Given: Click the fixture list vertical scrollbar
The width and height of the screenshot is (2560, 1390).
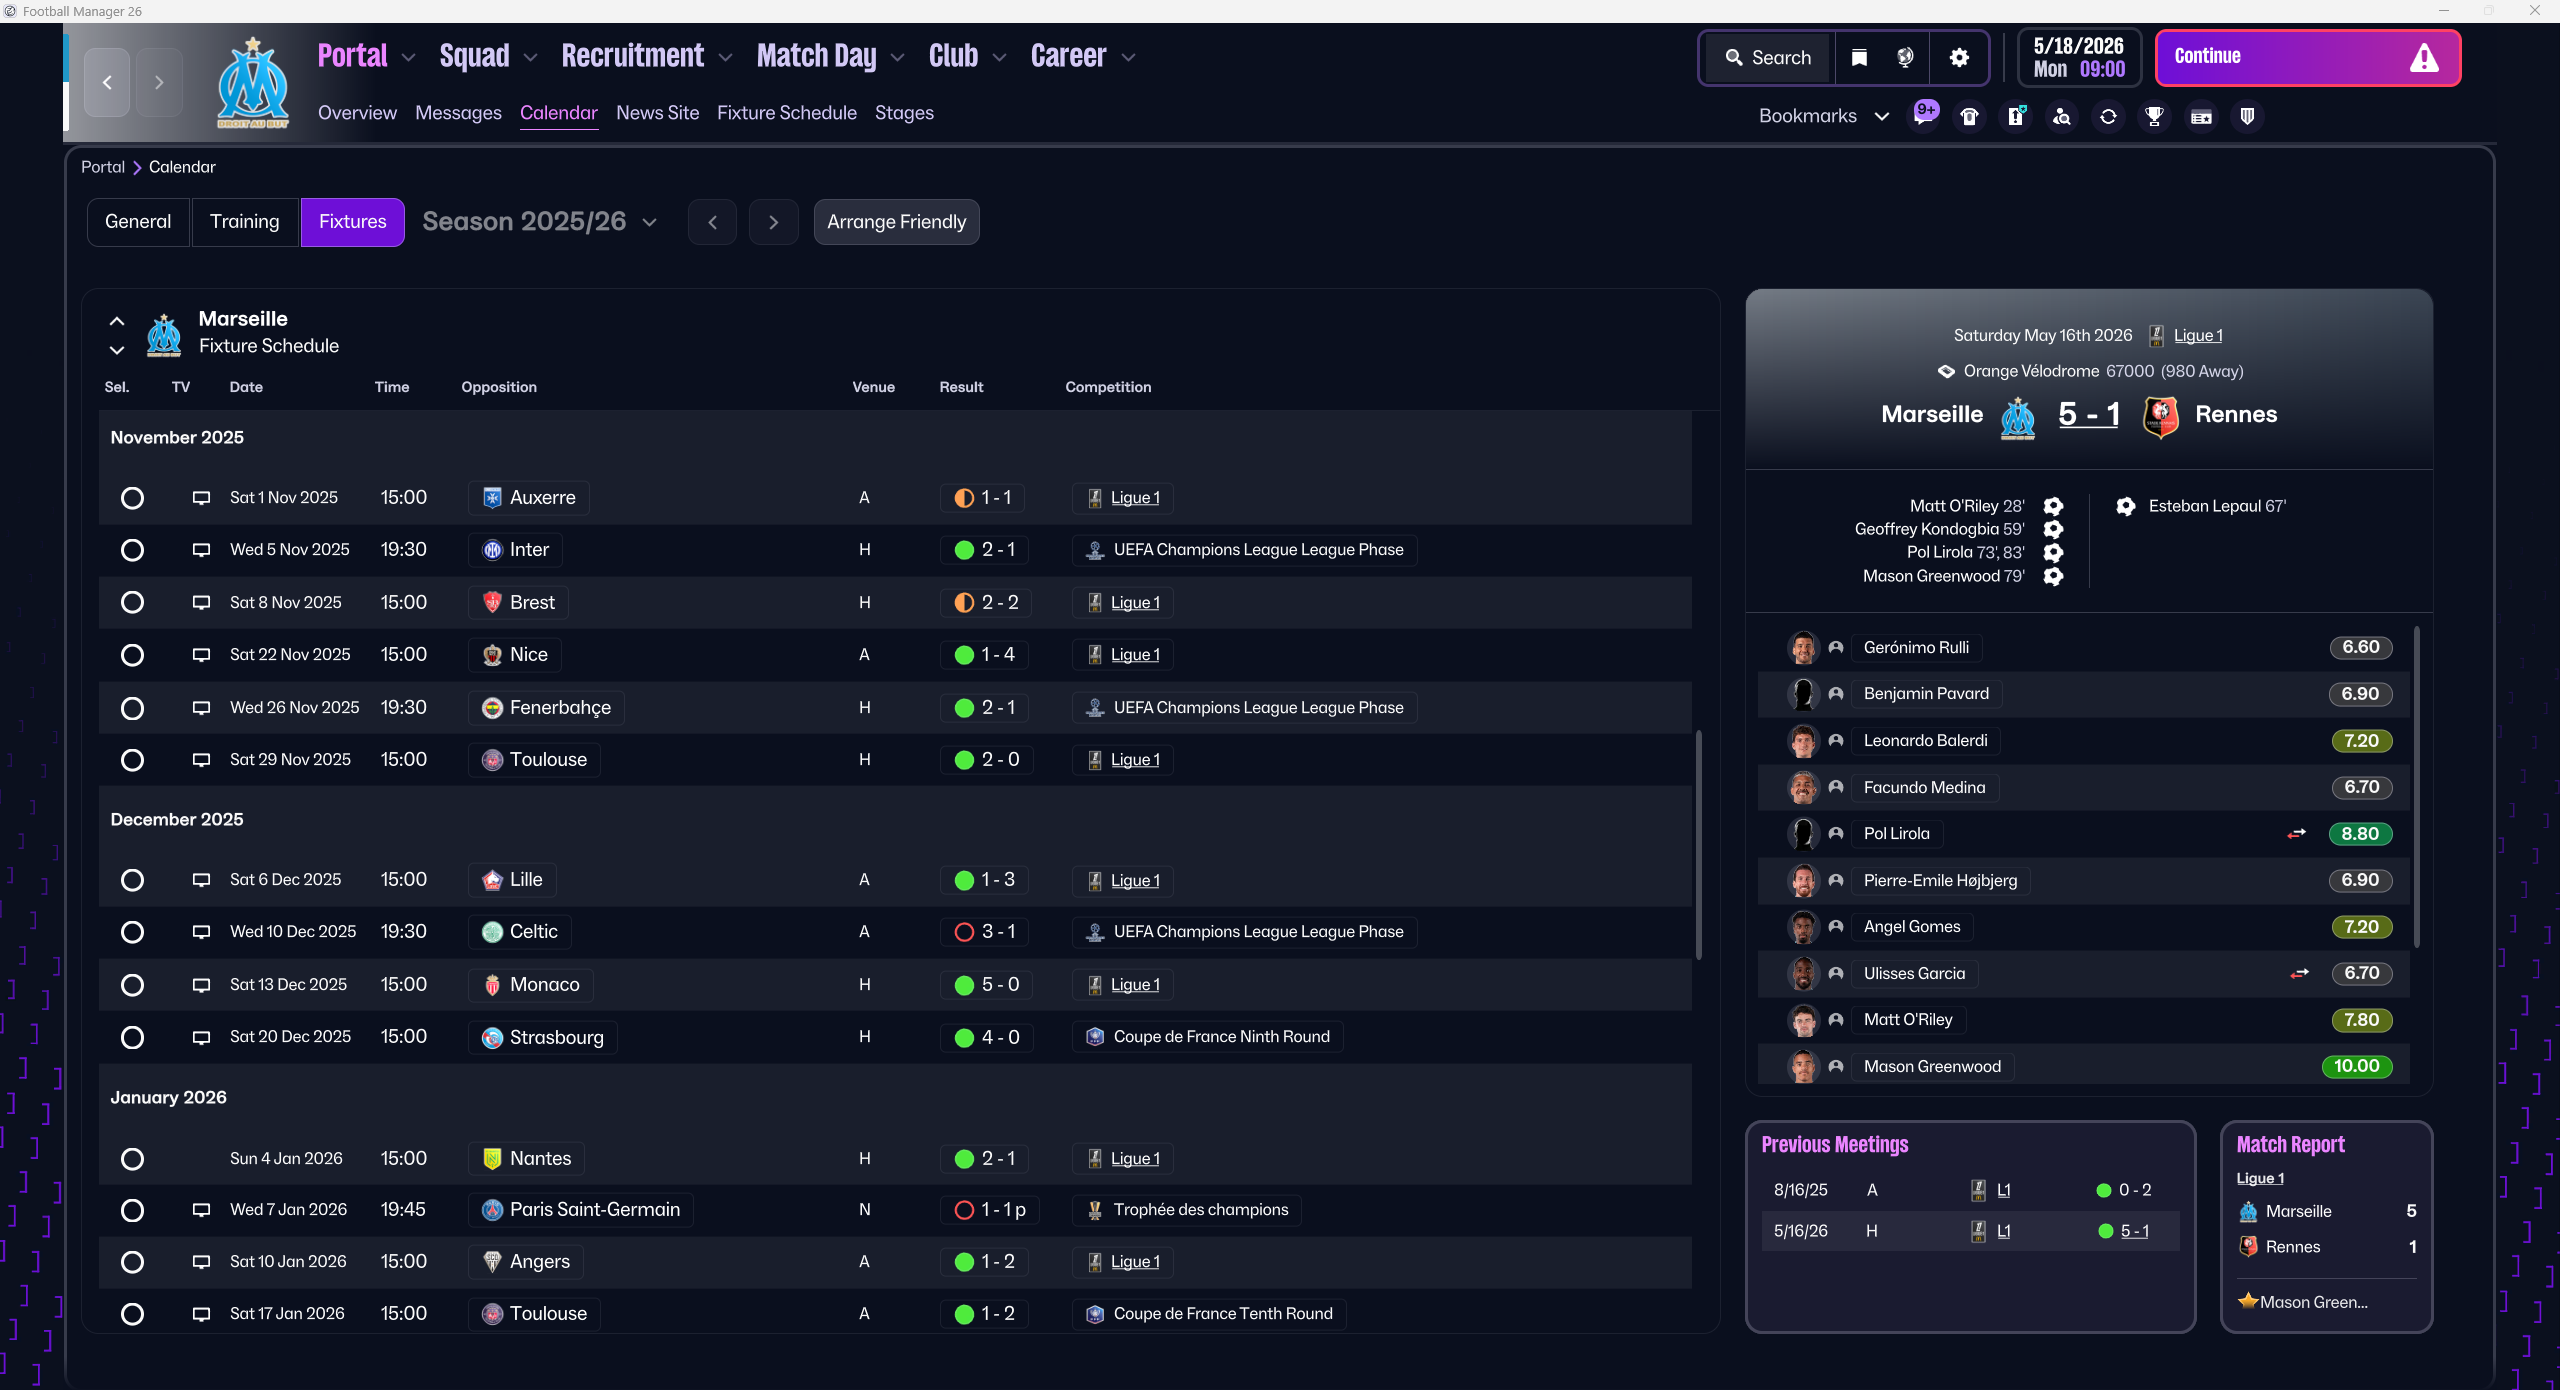Looking at the screenshot, I should click(x=1698, y=845).
